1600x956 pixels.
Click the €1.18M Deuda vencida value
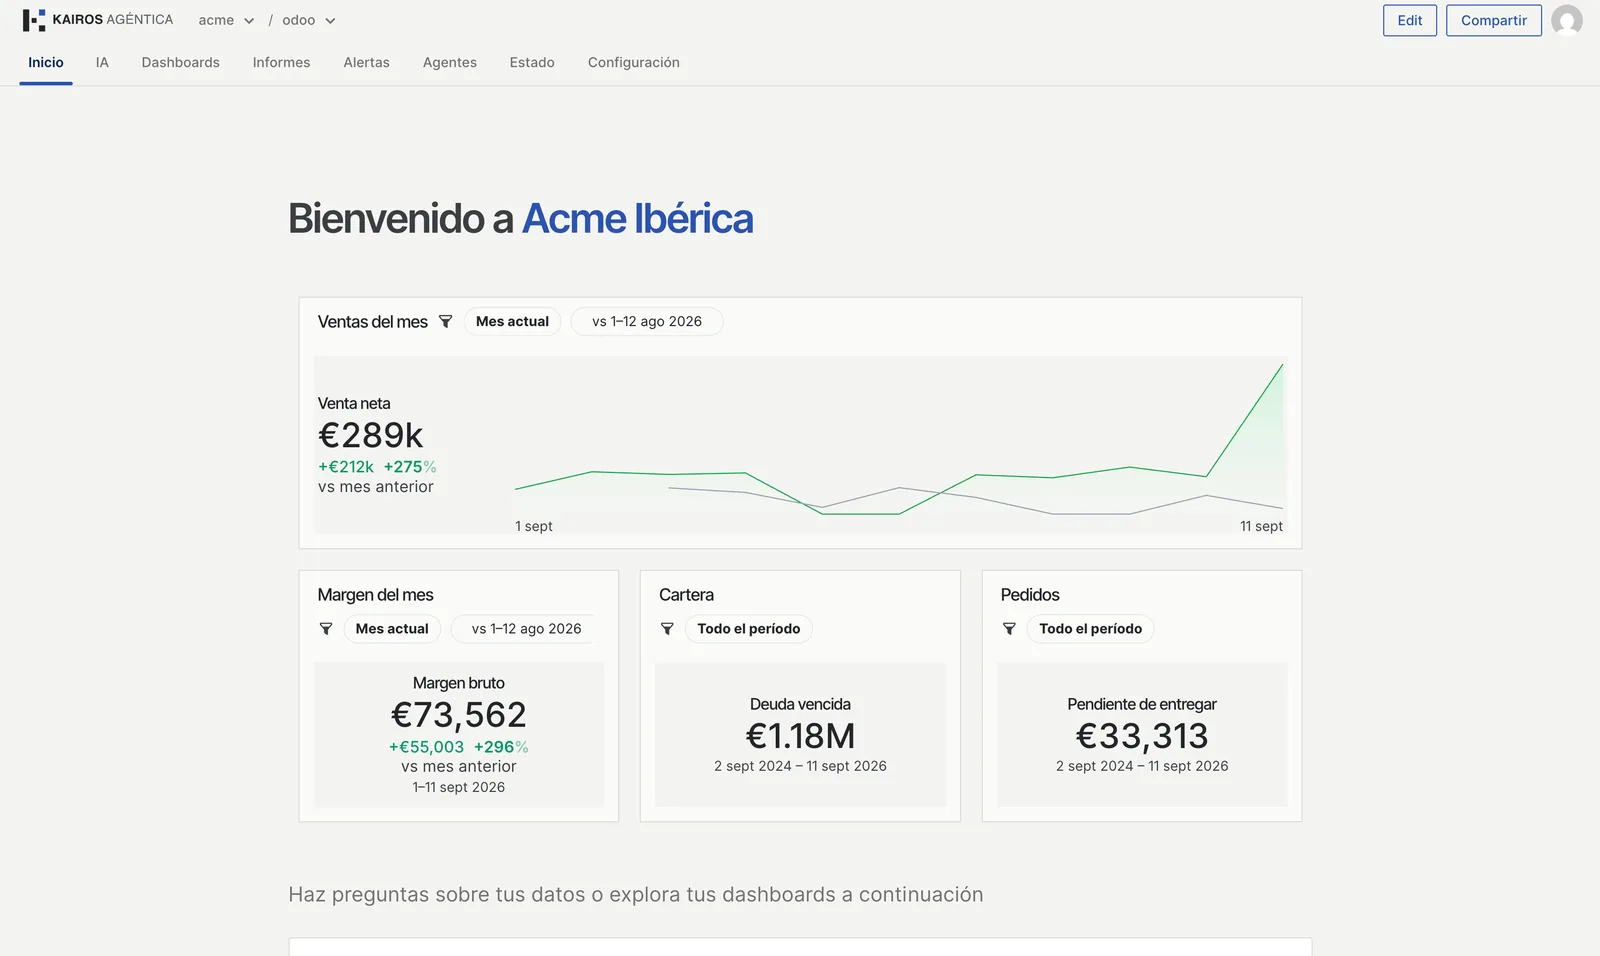800,736
